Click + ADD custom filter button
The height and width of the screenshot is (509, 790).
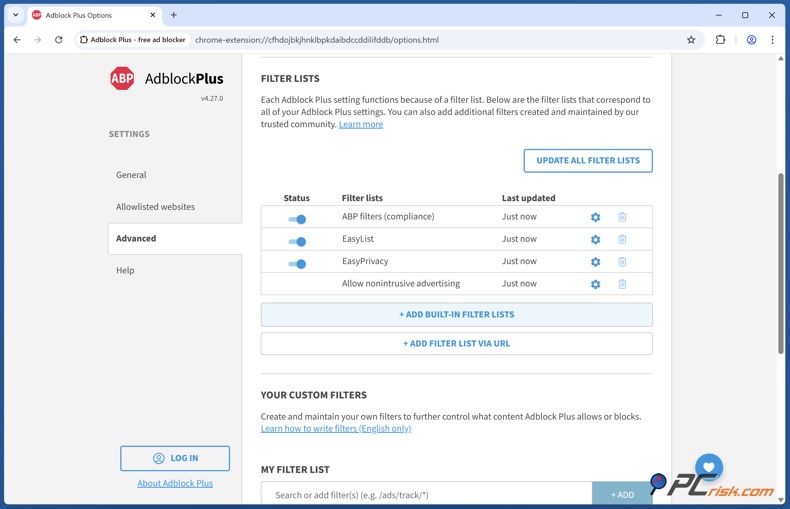622,495
